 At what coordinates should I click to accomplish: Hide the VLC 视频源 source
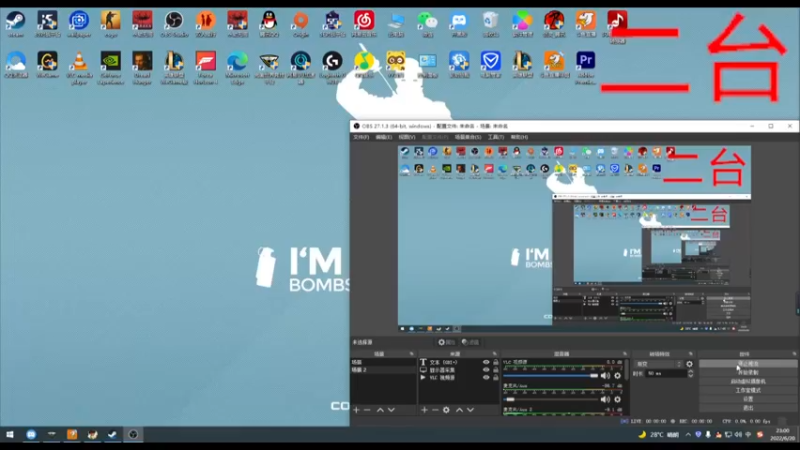tap(486, 378)
